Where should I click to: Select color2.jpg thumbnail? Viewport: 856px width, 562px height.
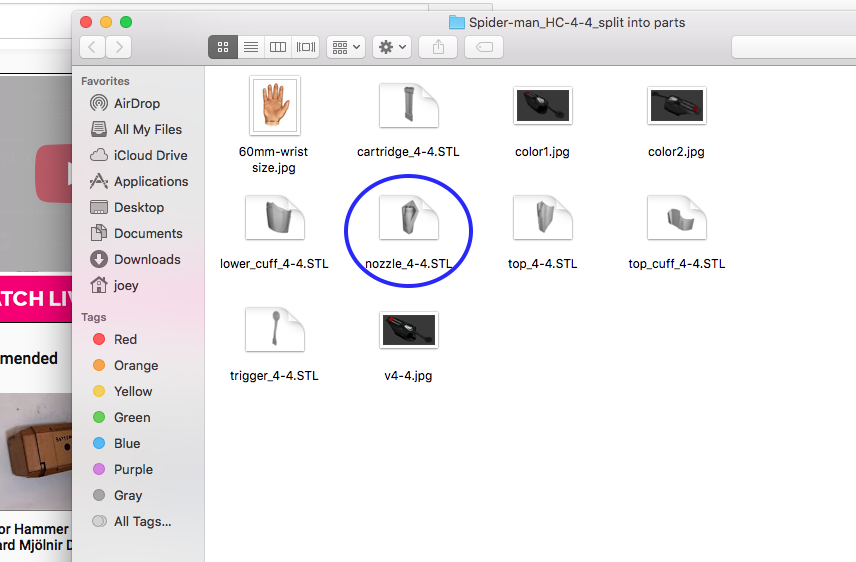pyautogui.click(x=677, y=105)
